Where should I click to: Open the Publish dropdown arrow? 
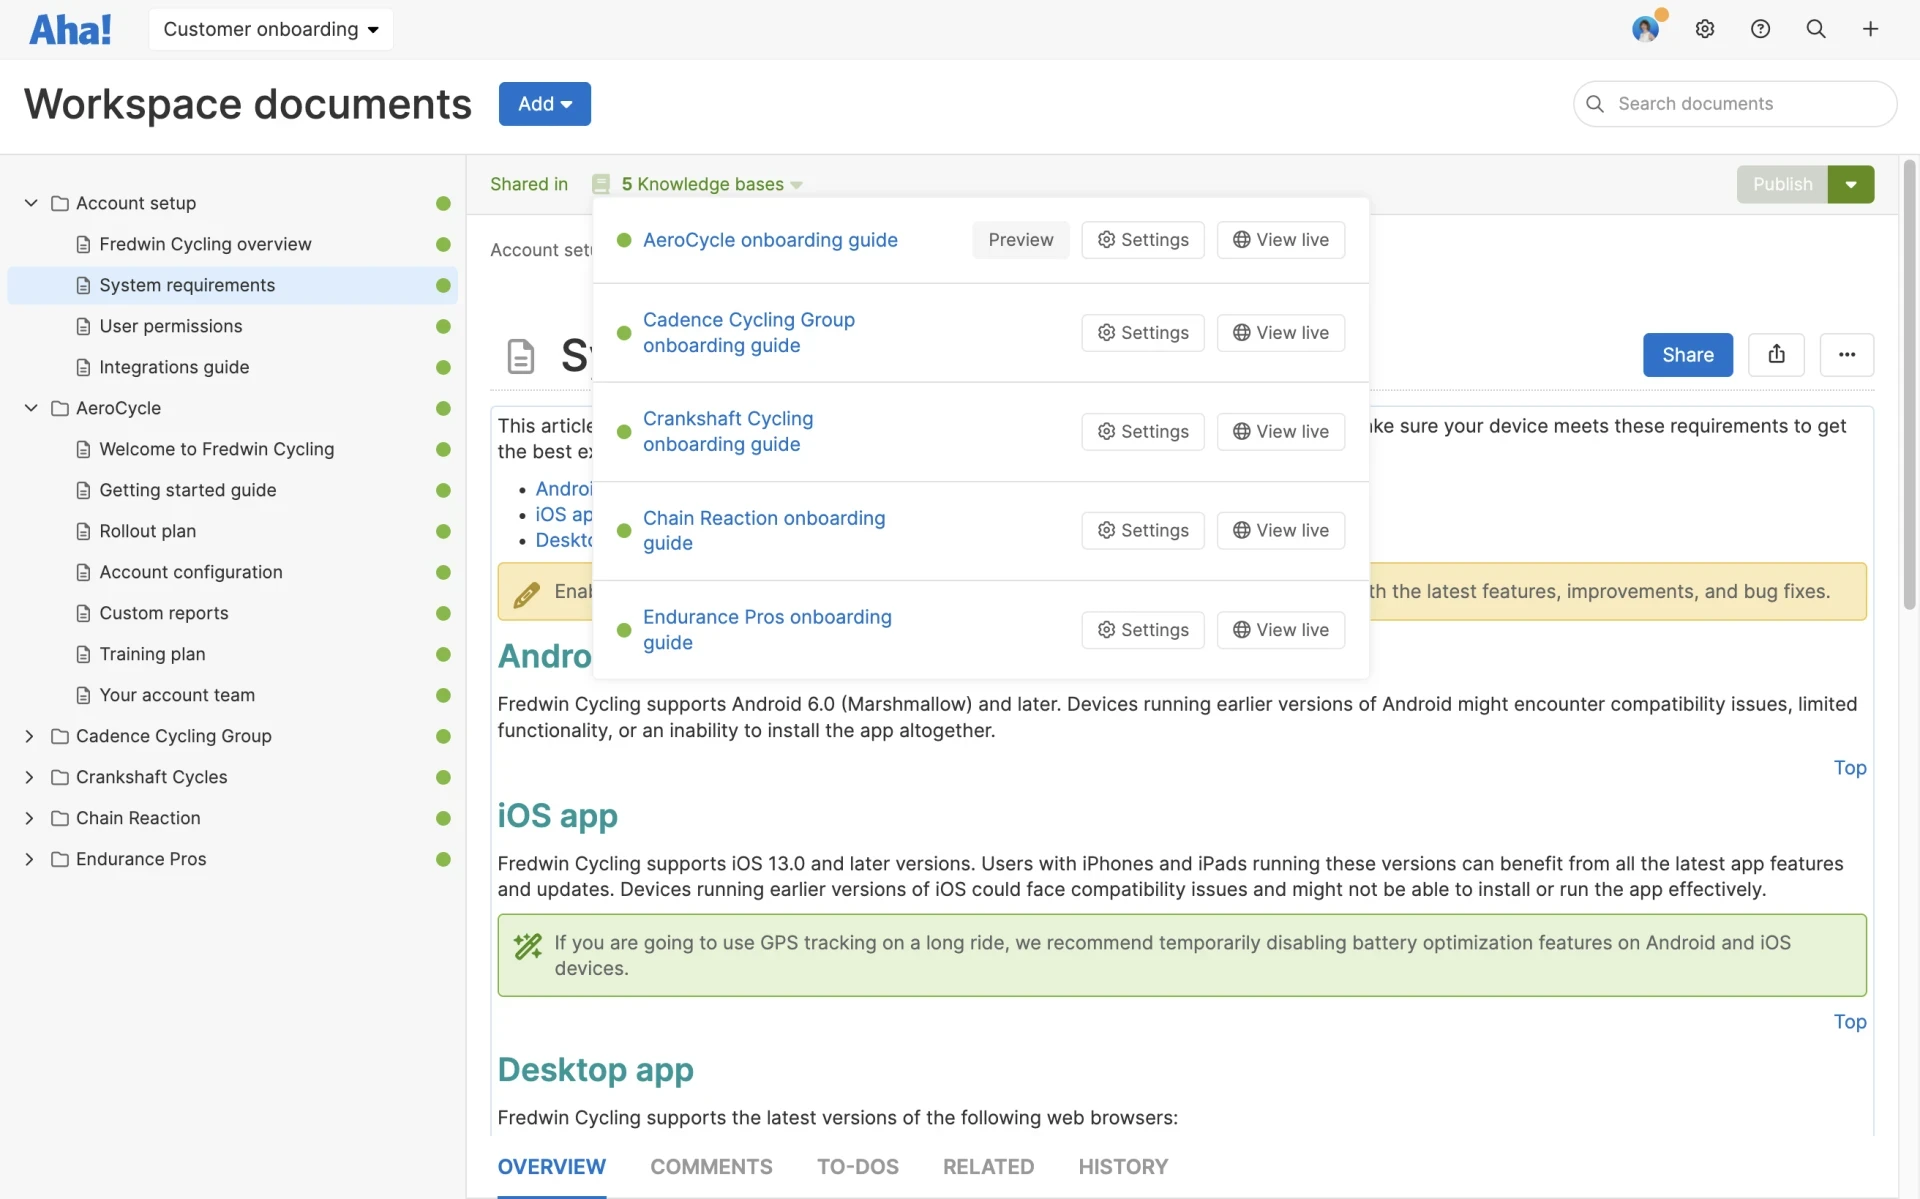coord(1852,184)
